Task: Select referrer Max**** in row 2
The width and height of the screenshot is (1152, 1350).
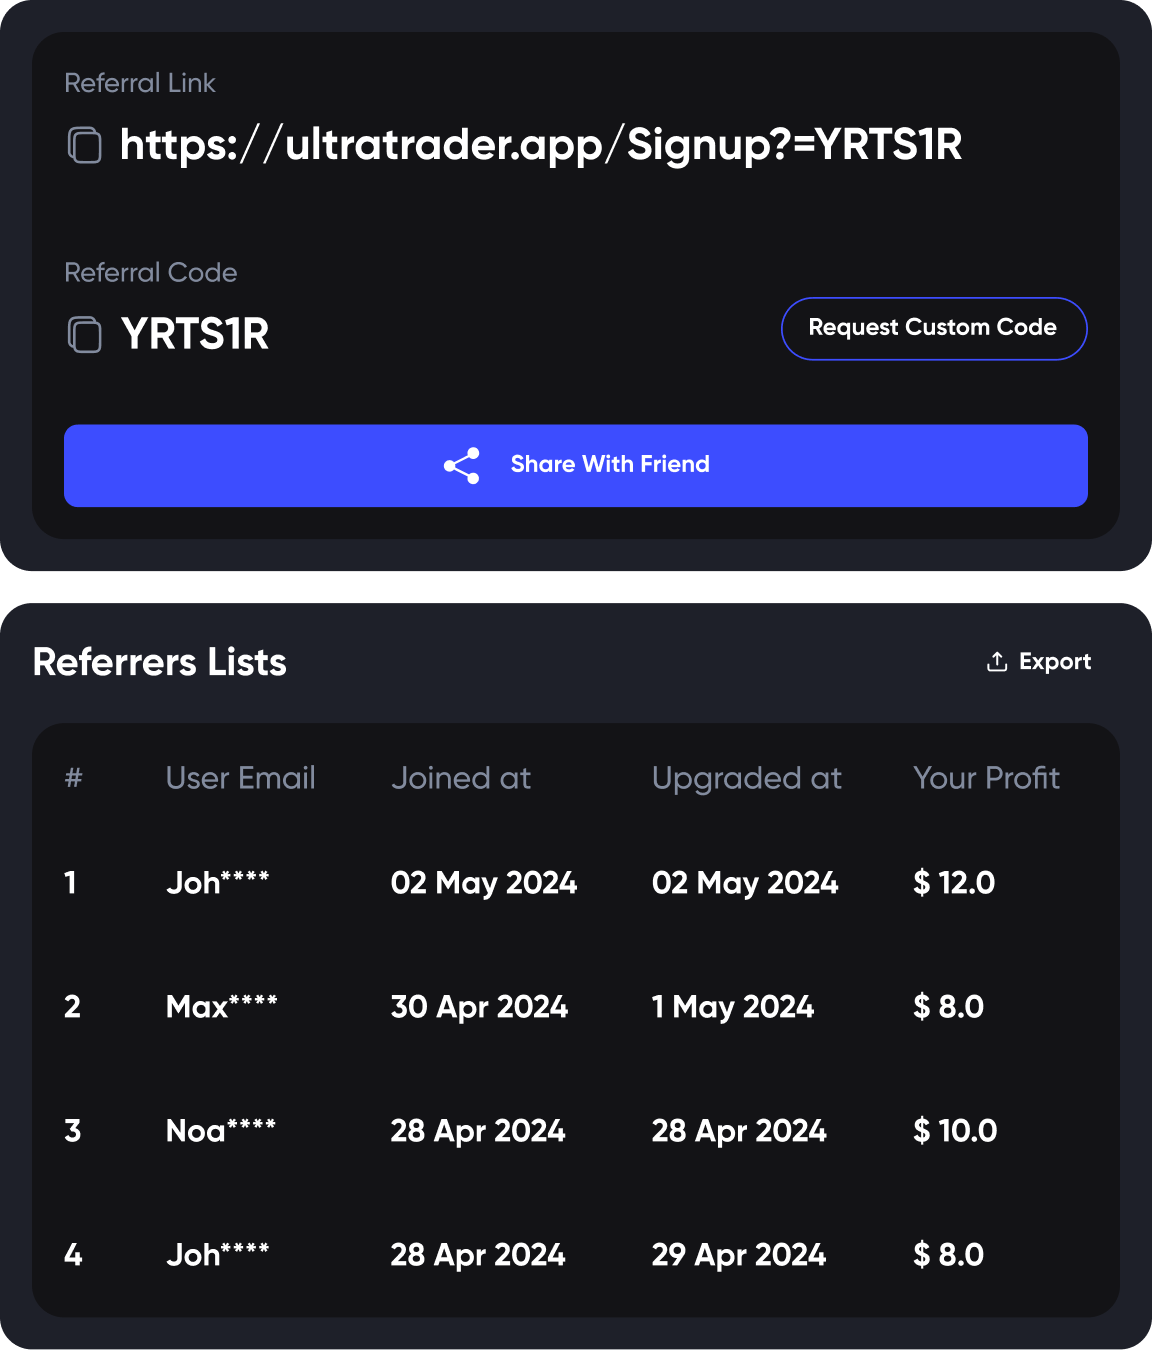Action: pyautogui.click(x=222, y=1007)
